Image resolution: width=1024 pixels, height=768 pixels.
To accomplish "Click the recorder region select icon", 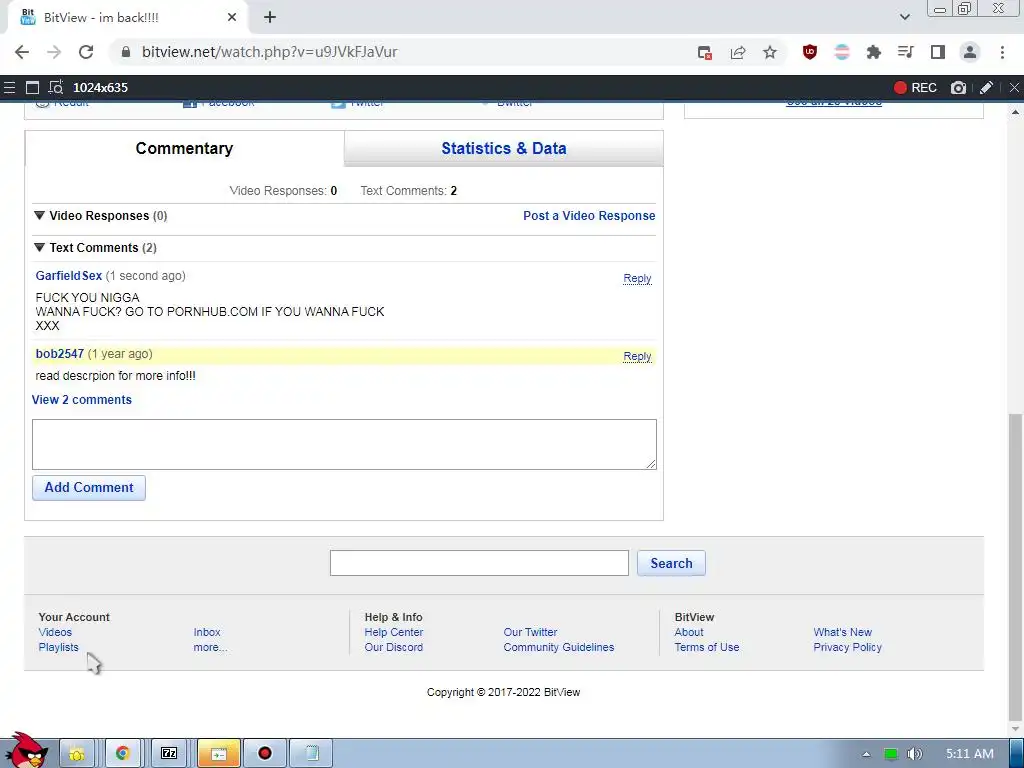I will [56, 88].
